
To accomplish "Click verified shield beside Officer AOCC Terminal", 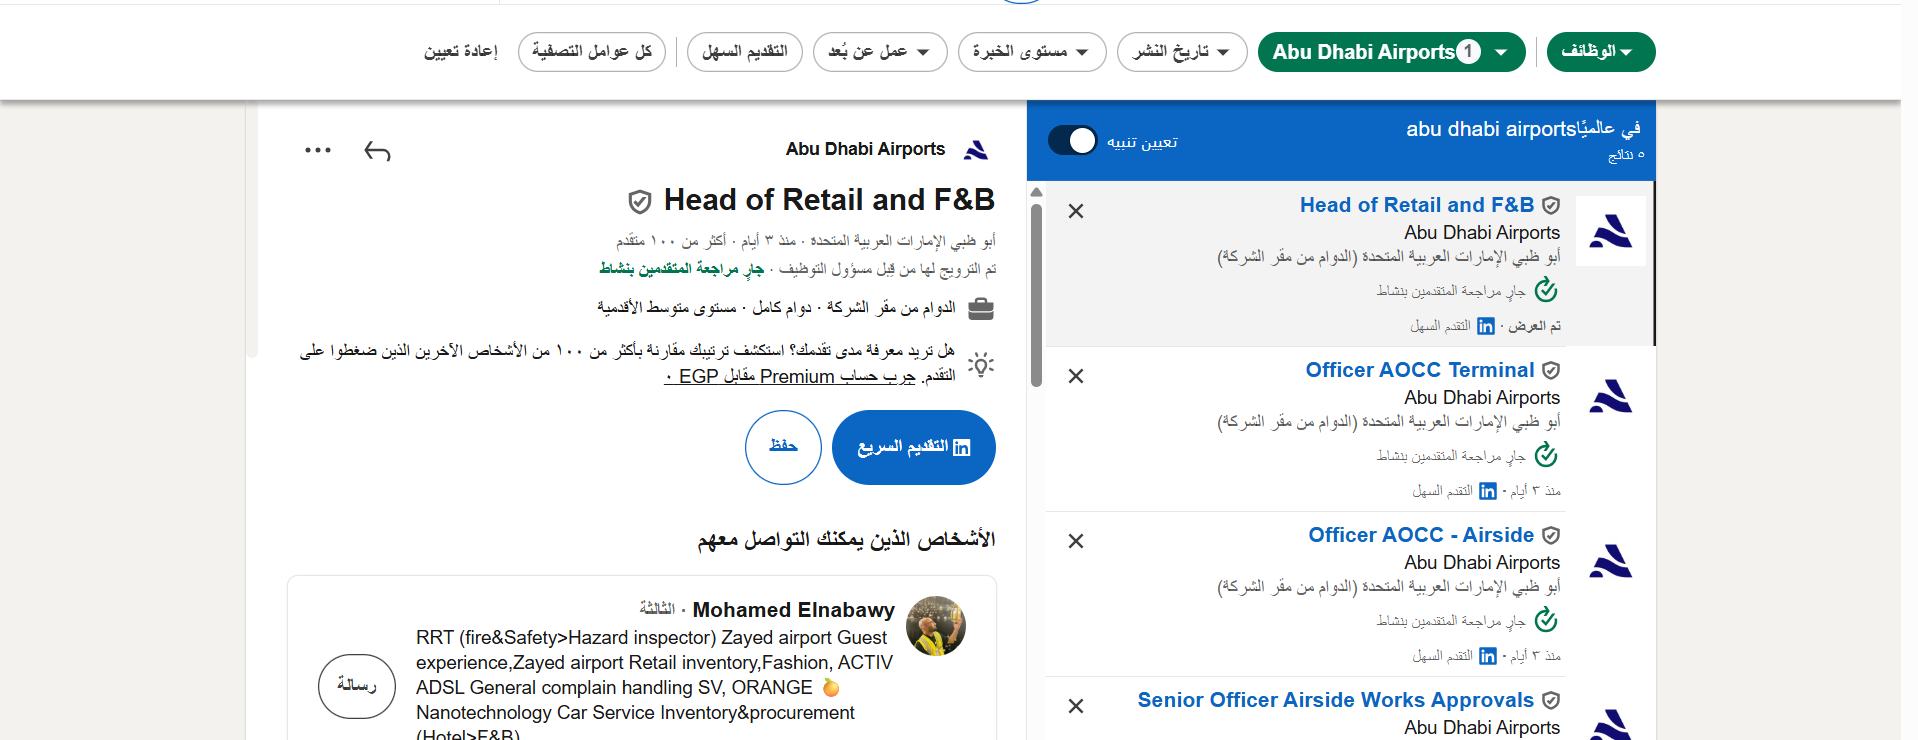I will [1551, 371].
